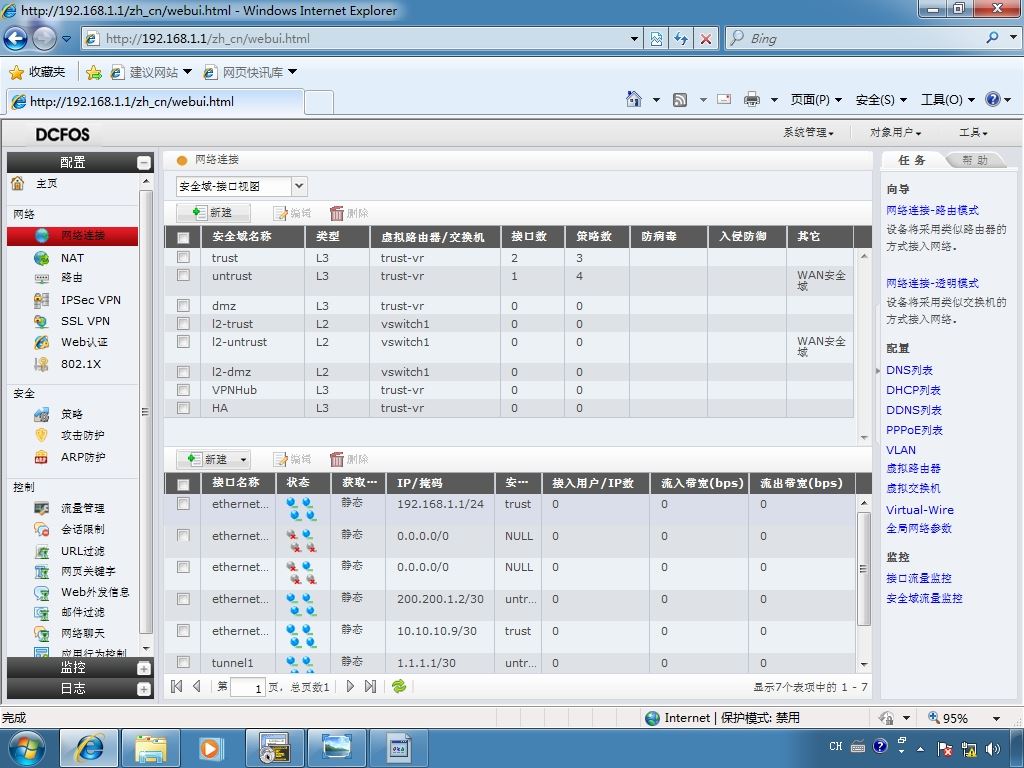Follow the Virtual-Wire link
The image size is (1024, 768).
(920, 510)
